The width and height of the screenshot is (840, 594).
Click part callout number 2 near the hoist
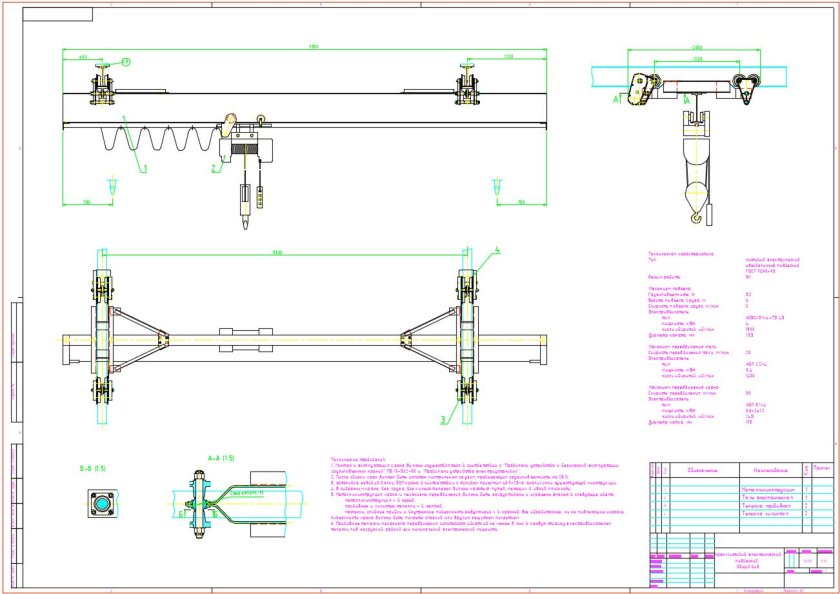(x=213, y=170)
